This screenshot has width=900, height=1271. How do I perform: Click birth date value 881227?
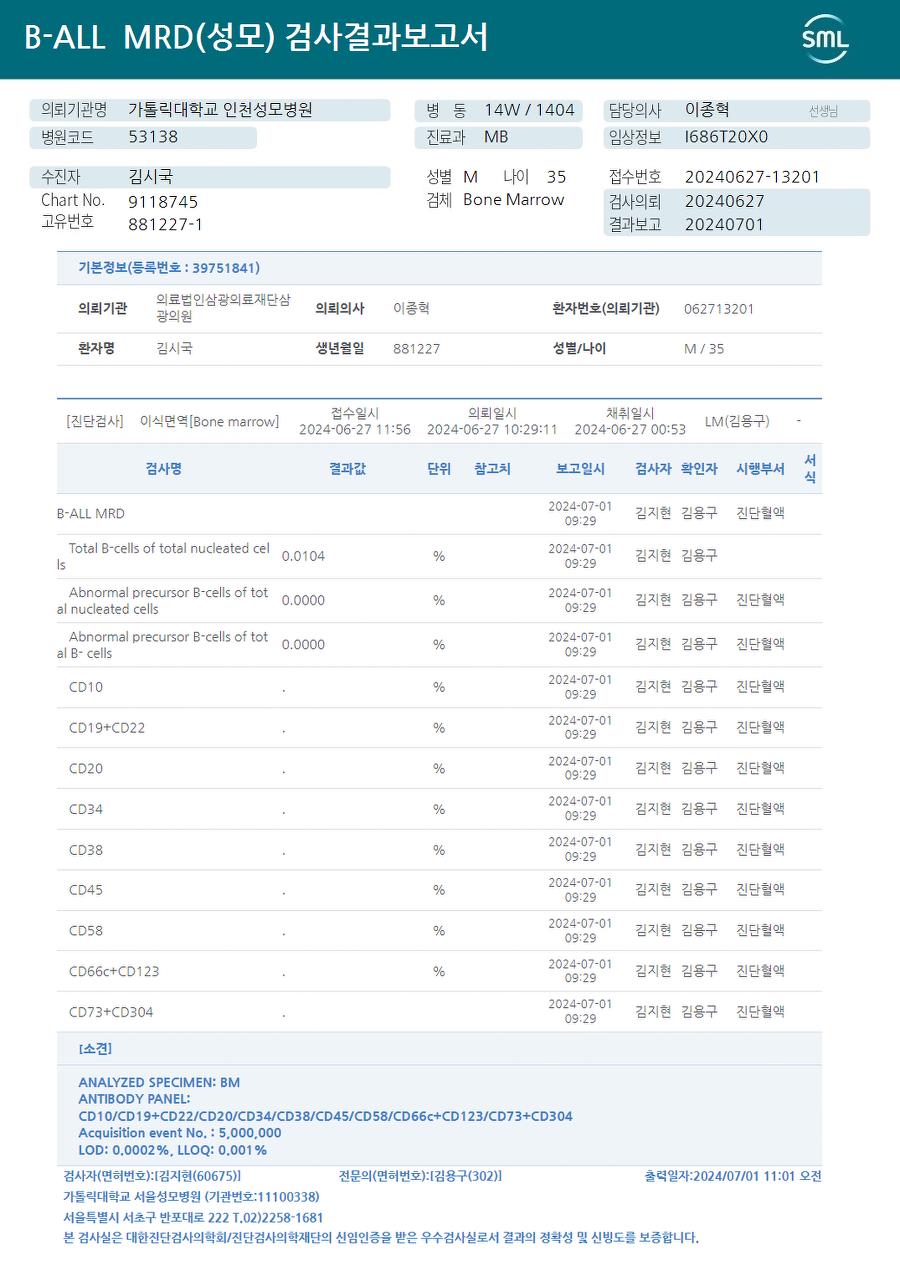[x=416, y=349]
